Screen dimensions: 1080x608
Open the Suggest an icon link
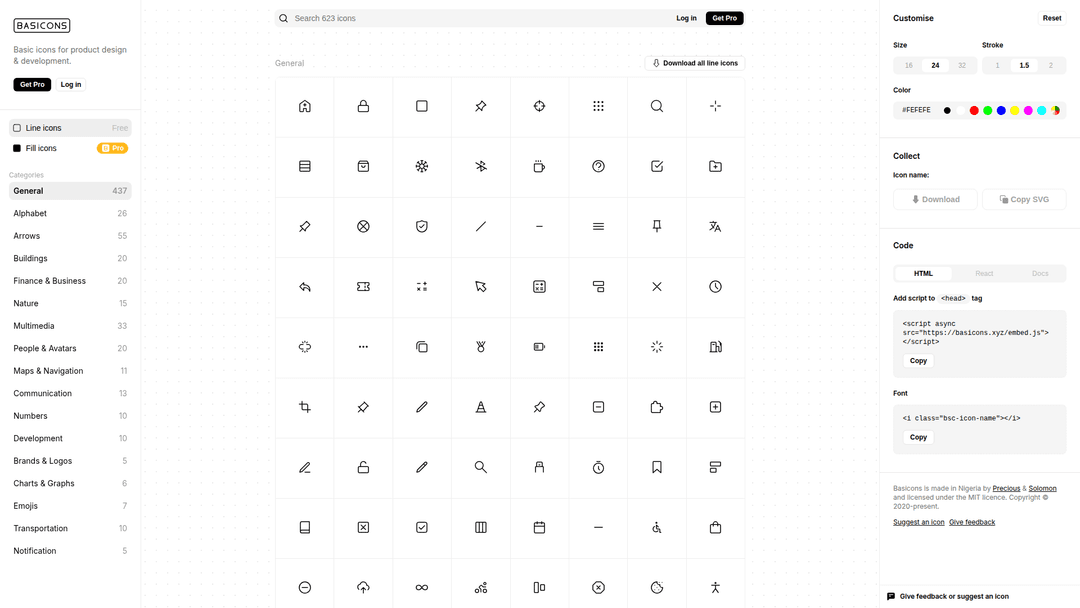(918, 522)
